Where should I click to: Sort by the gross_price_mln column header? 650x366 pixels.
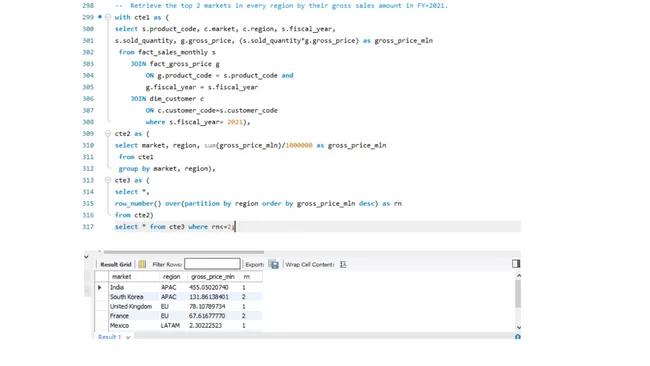[x=213, y=276]
